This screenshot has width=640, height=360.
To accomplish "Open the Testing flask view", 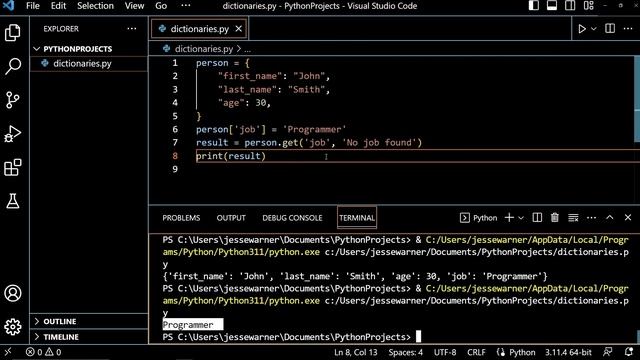I will [x=13, y=201].
